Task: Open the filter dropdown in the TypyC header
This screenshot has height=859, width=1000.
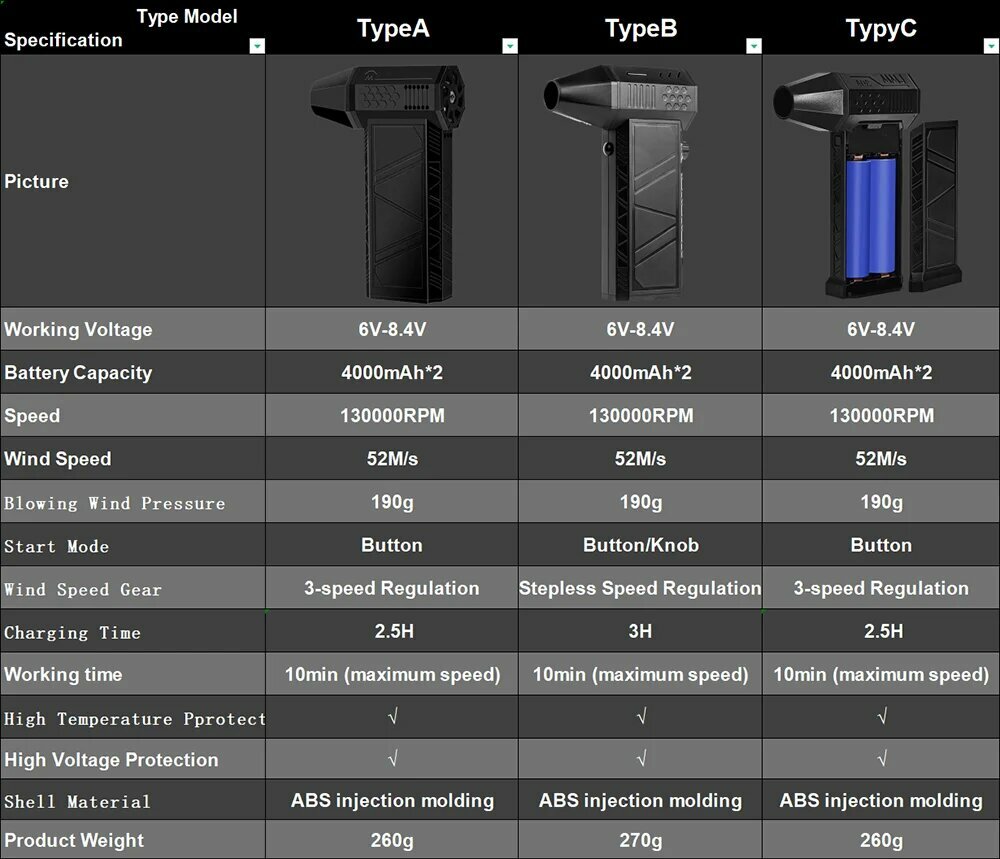Action: (991, 46)
